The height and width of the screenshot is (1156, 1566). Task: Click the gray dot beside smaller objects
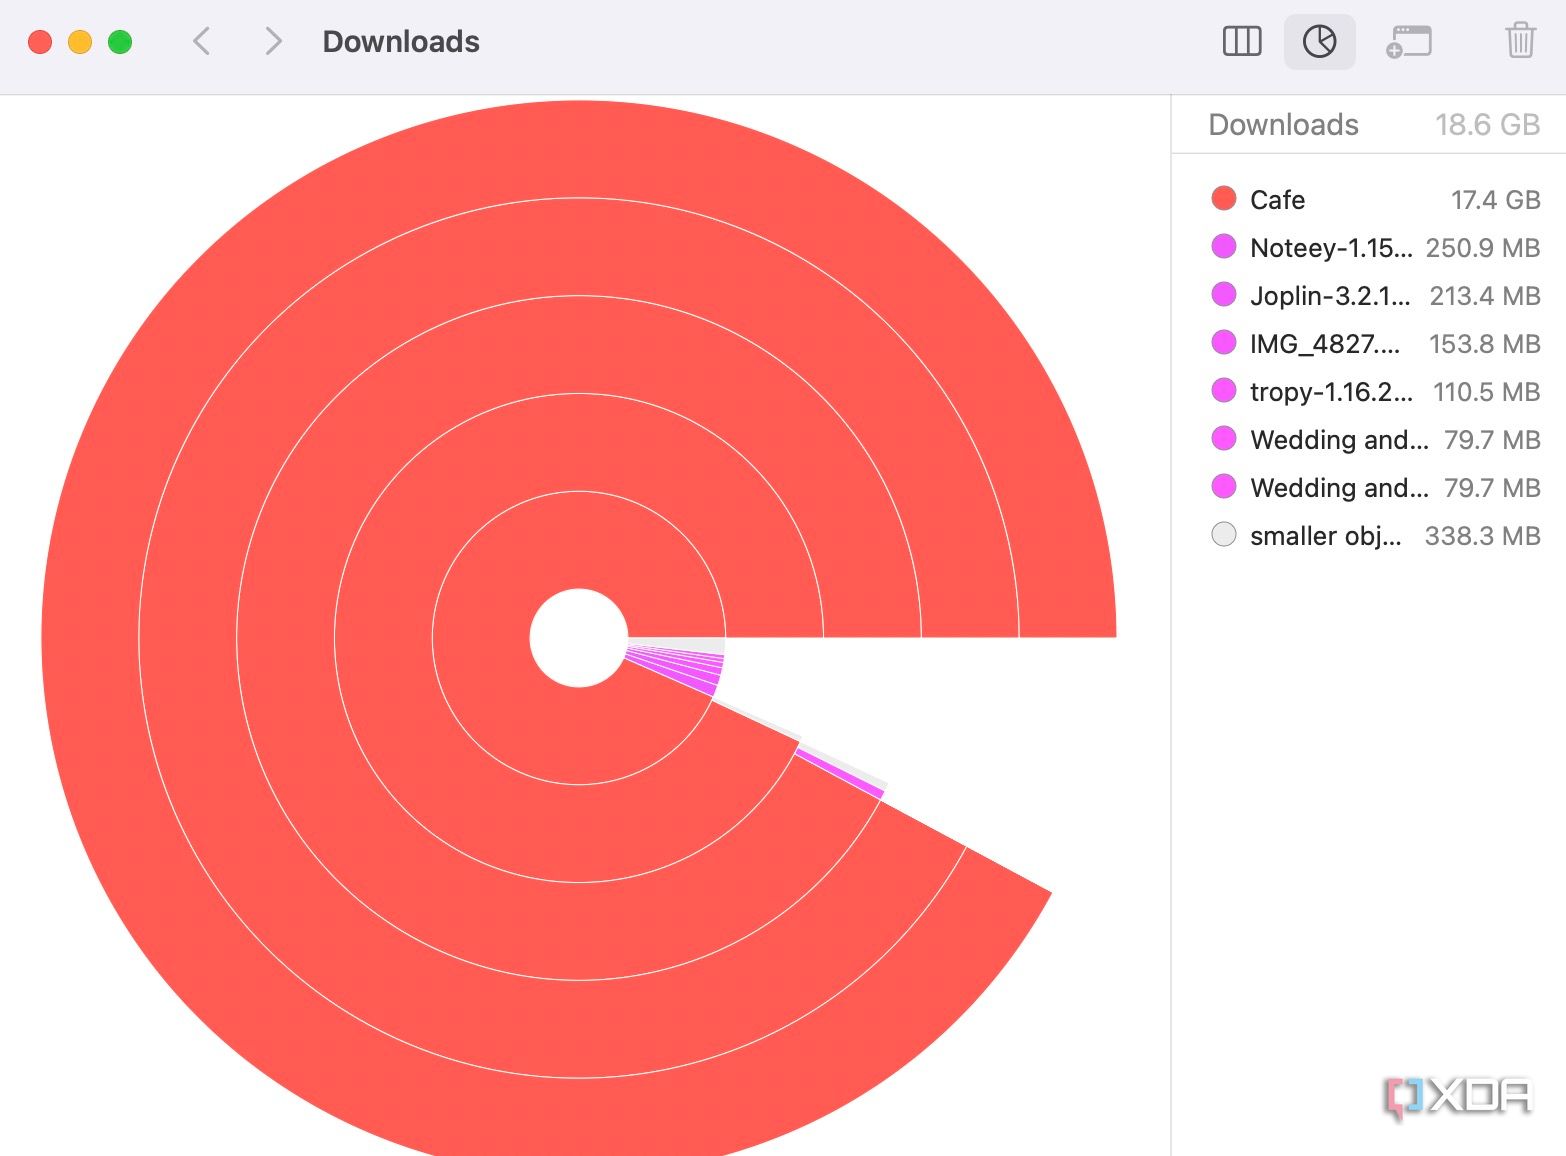[1223, 535]
